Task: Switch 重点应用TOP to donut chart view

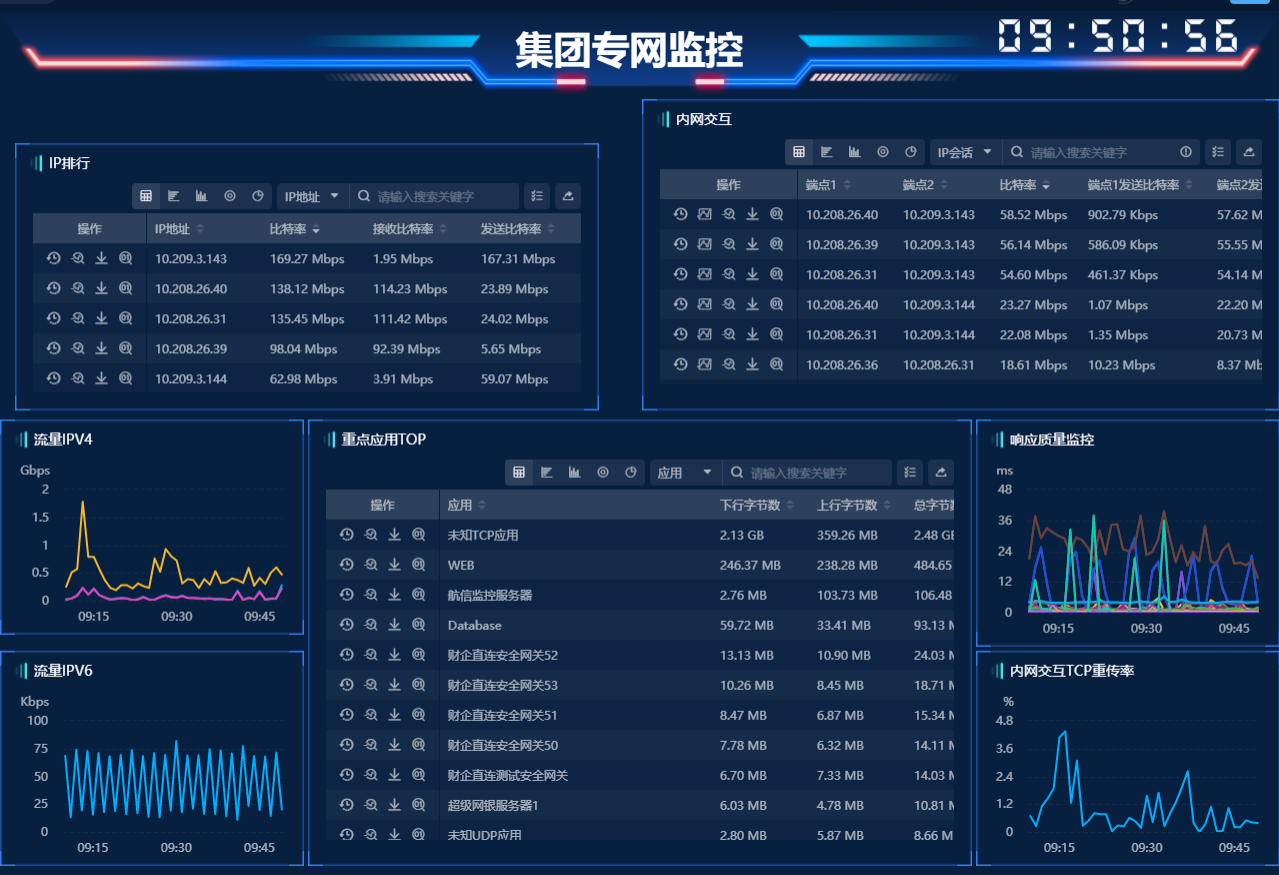Action: click(x=603, y=473)
